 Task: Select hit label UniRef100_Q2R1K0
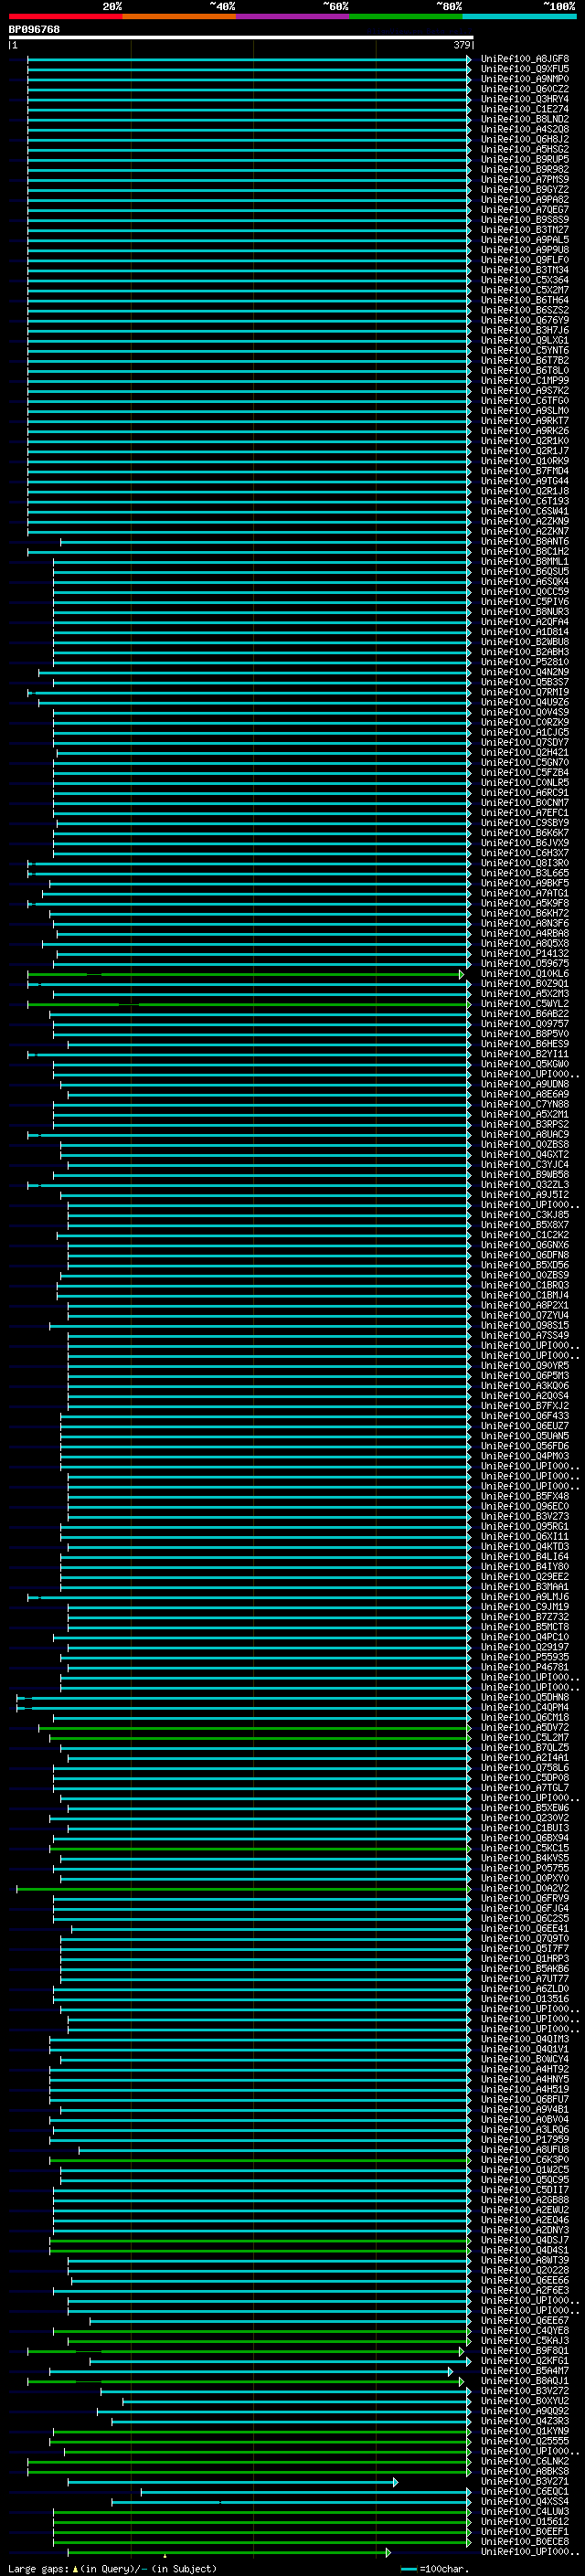tap(525, 441)
